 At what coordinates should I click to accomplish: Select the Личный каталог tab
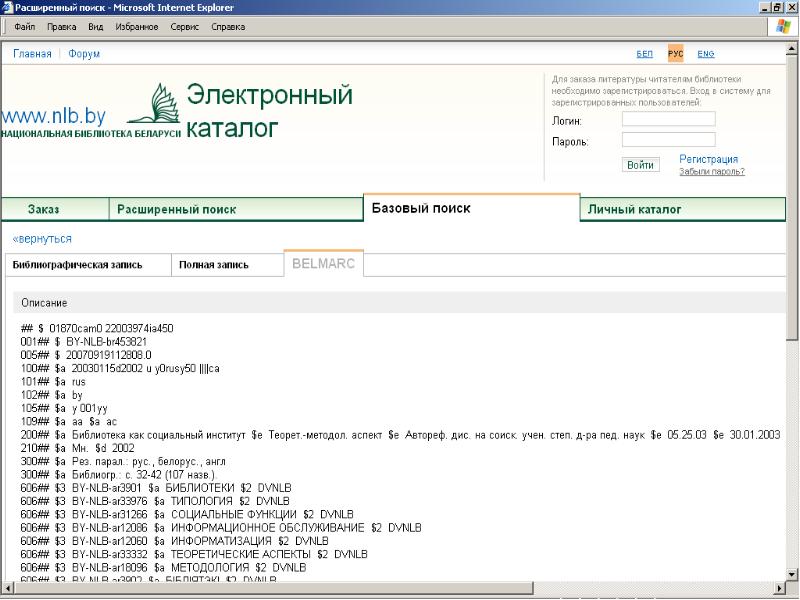pyautogui.click(x=634, y=209)
